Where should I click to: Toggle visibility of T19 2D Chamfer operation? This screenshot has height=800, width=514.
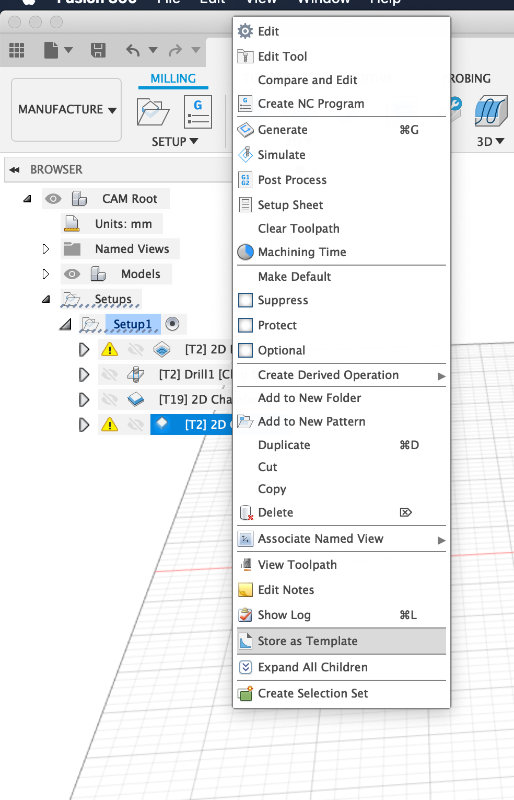pos(110,399)
